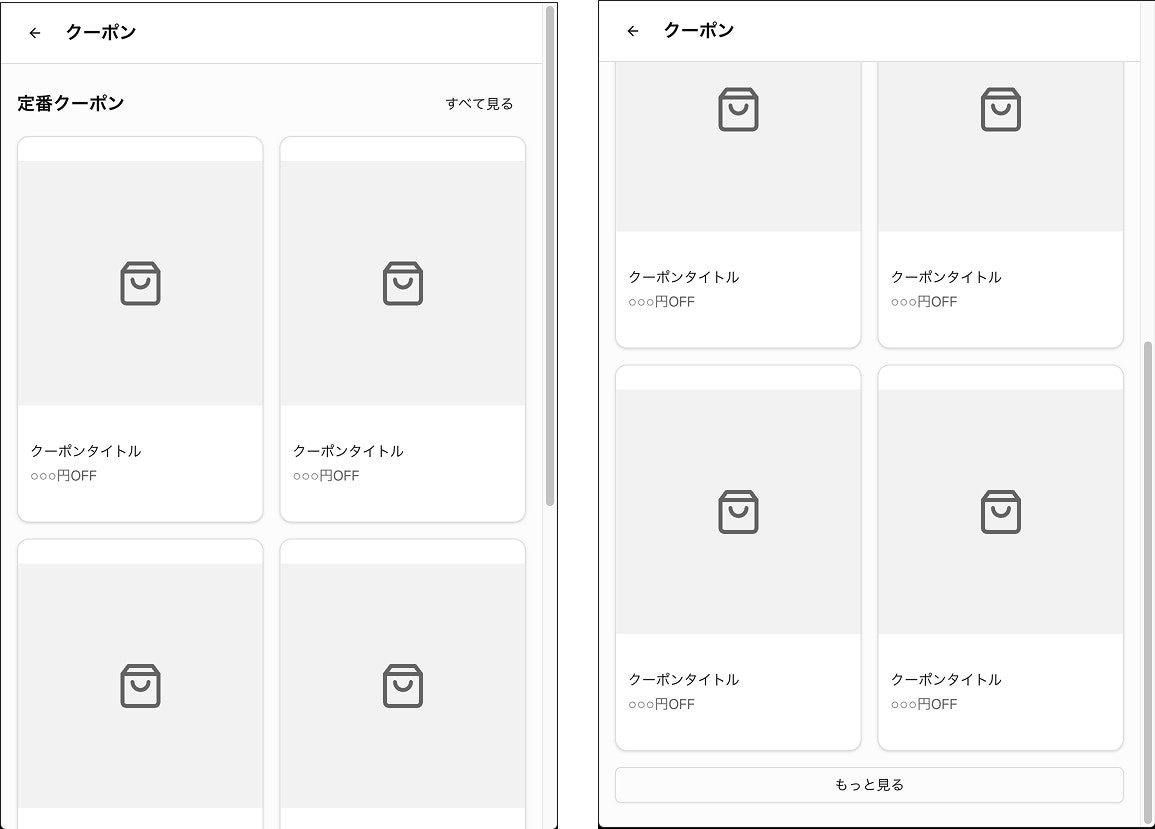Click ○○○円OFF in left screen's second top-row card

(326, 476)
